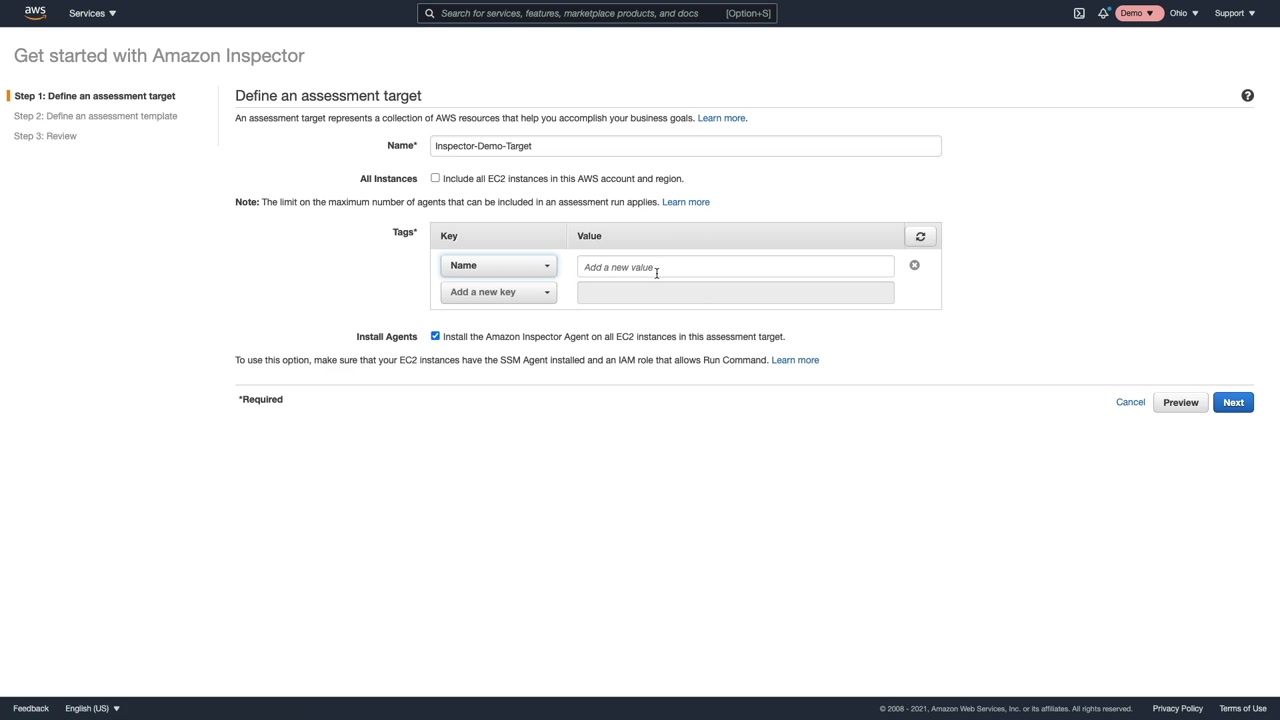The width and height of the screenshot is (1280, 720).
Task: Open the Ohio region selector
Action: pyautogui.click(x=1183, y=13)
